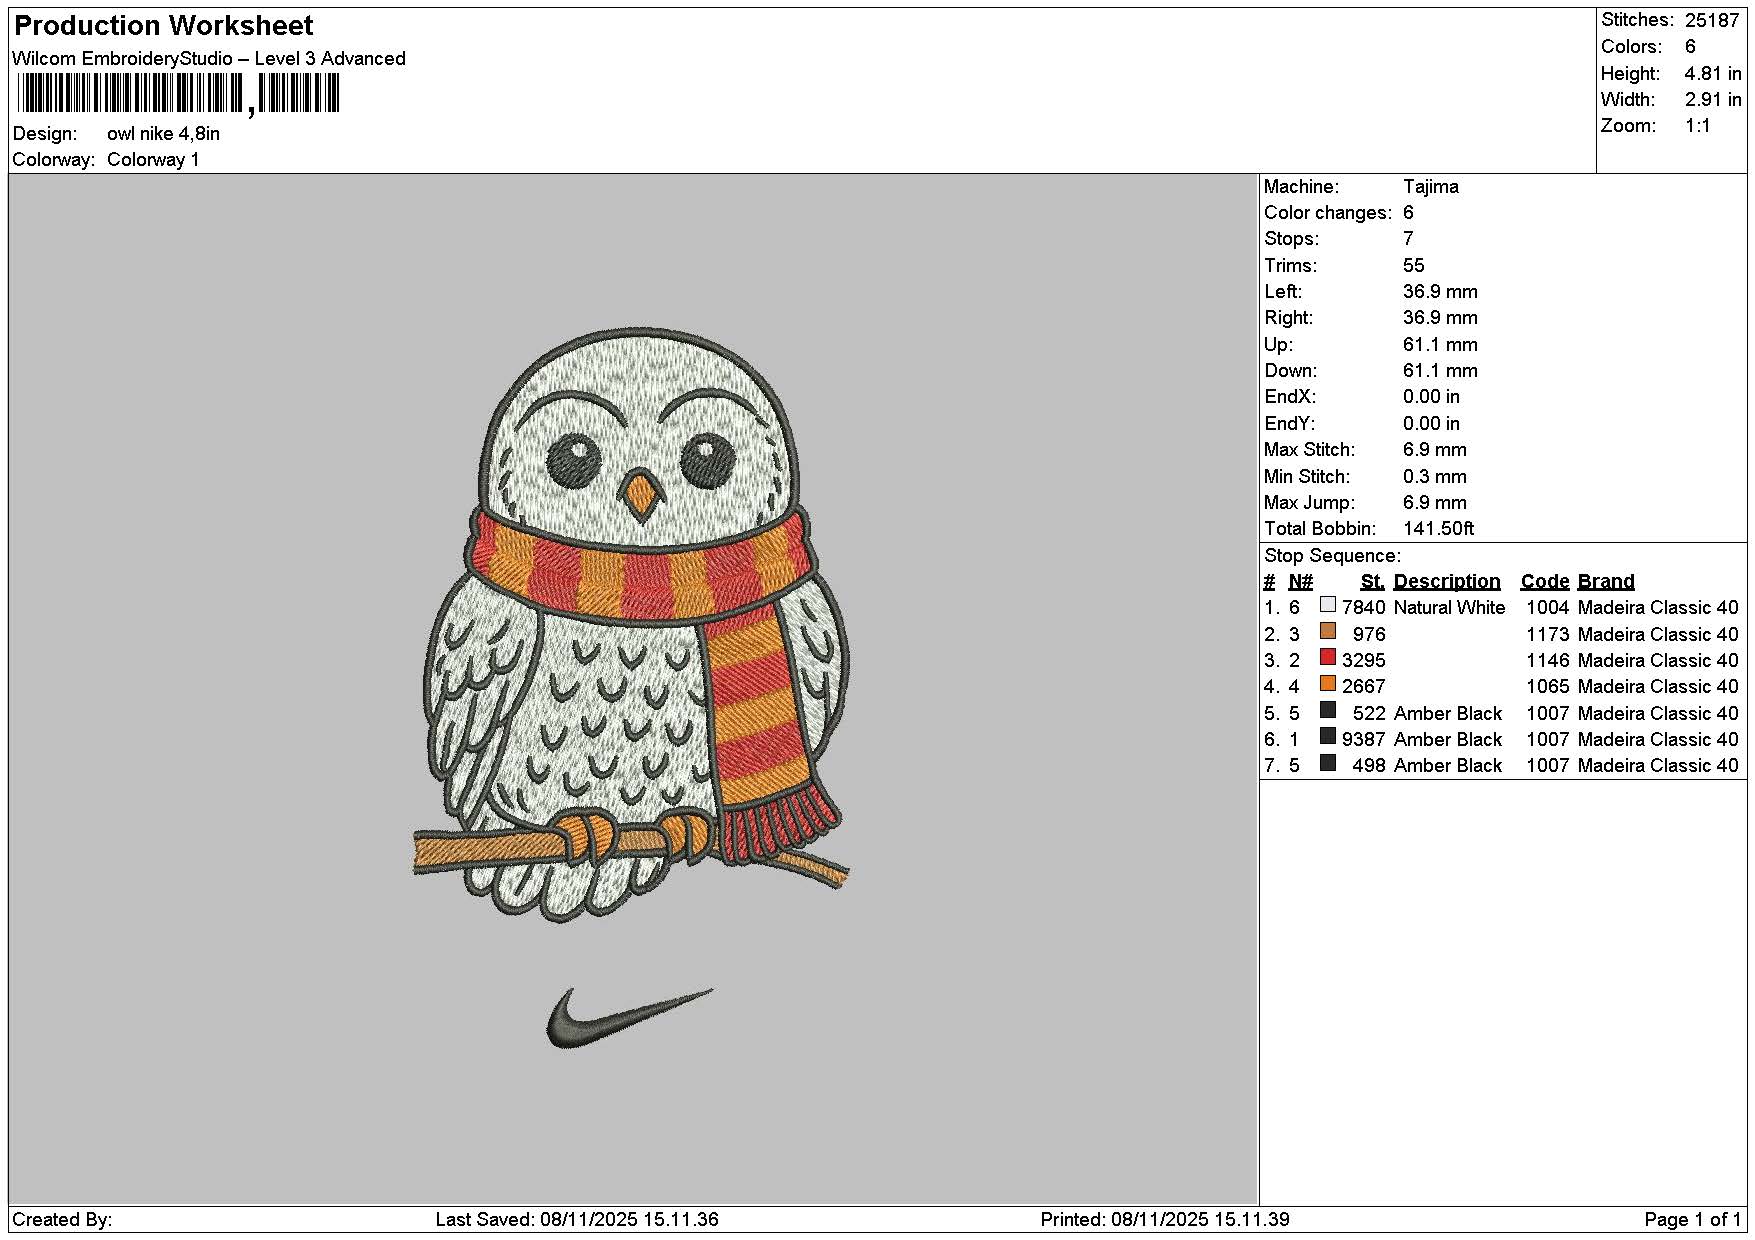The height and width of the screenshot is (1240, 1755).
Task: Click the "Stop Sequence:" heading
Action: [1333, 556]
